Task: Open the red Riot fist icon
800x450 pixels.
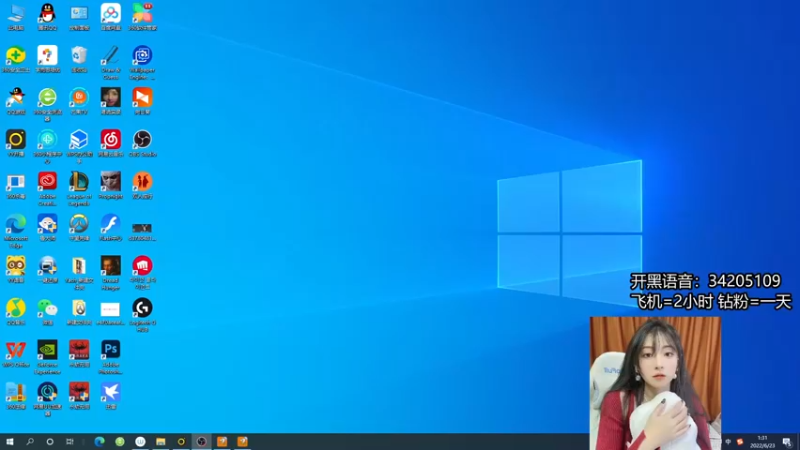Action: pos(142,273)
